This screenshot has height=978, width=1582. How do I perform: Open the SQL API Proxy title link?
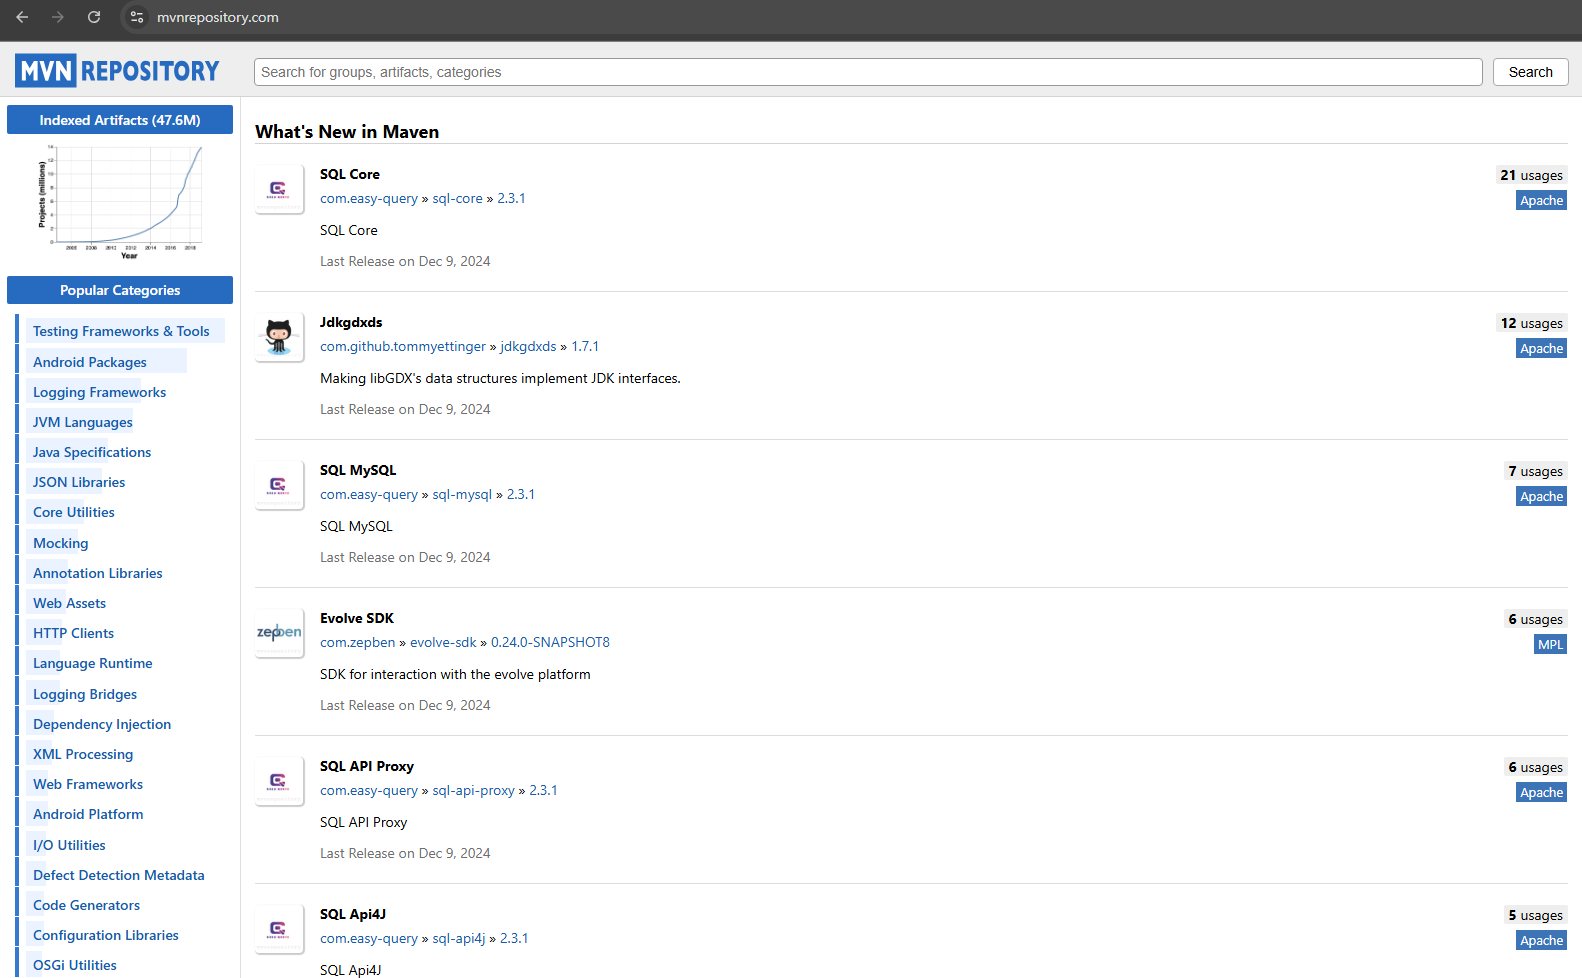pos(367,766)
